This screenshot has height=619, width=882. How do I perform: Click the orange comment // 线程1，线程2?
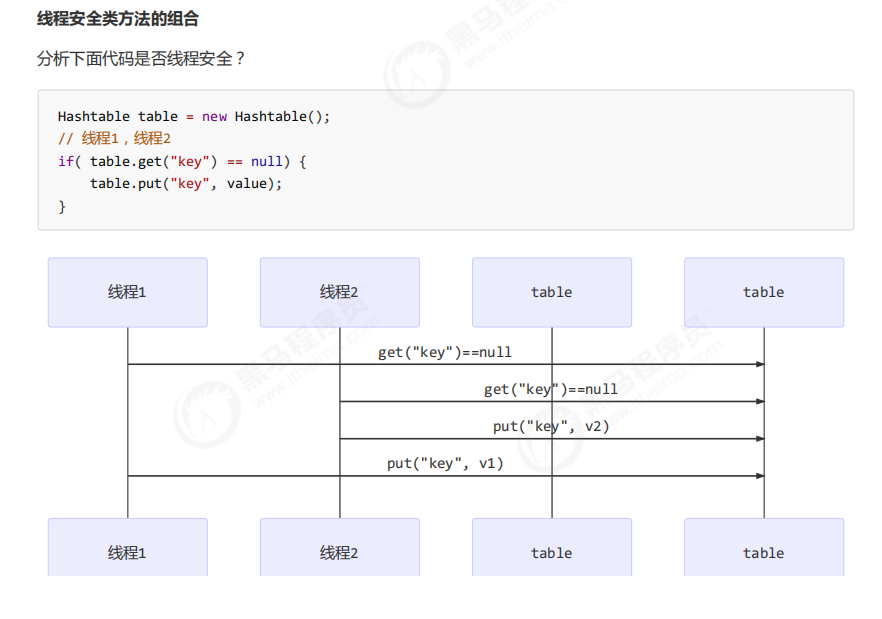coord(114,138)
